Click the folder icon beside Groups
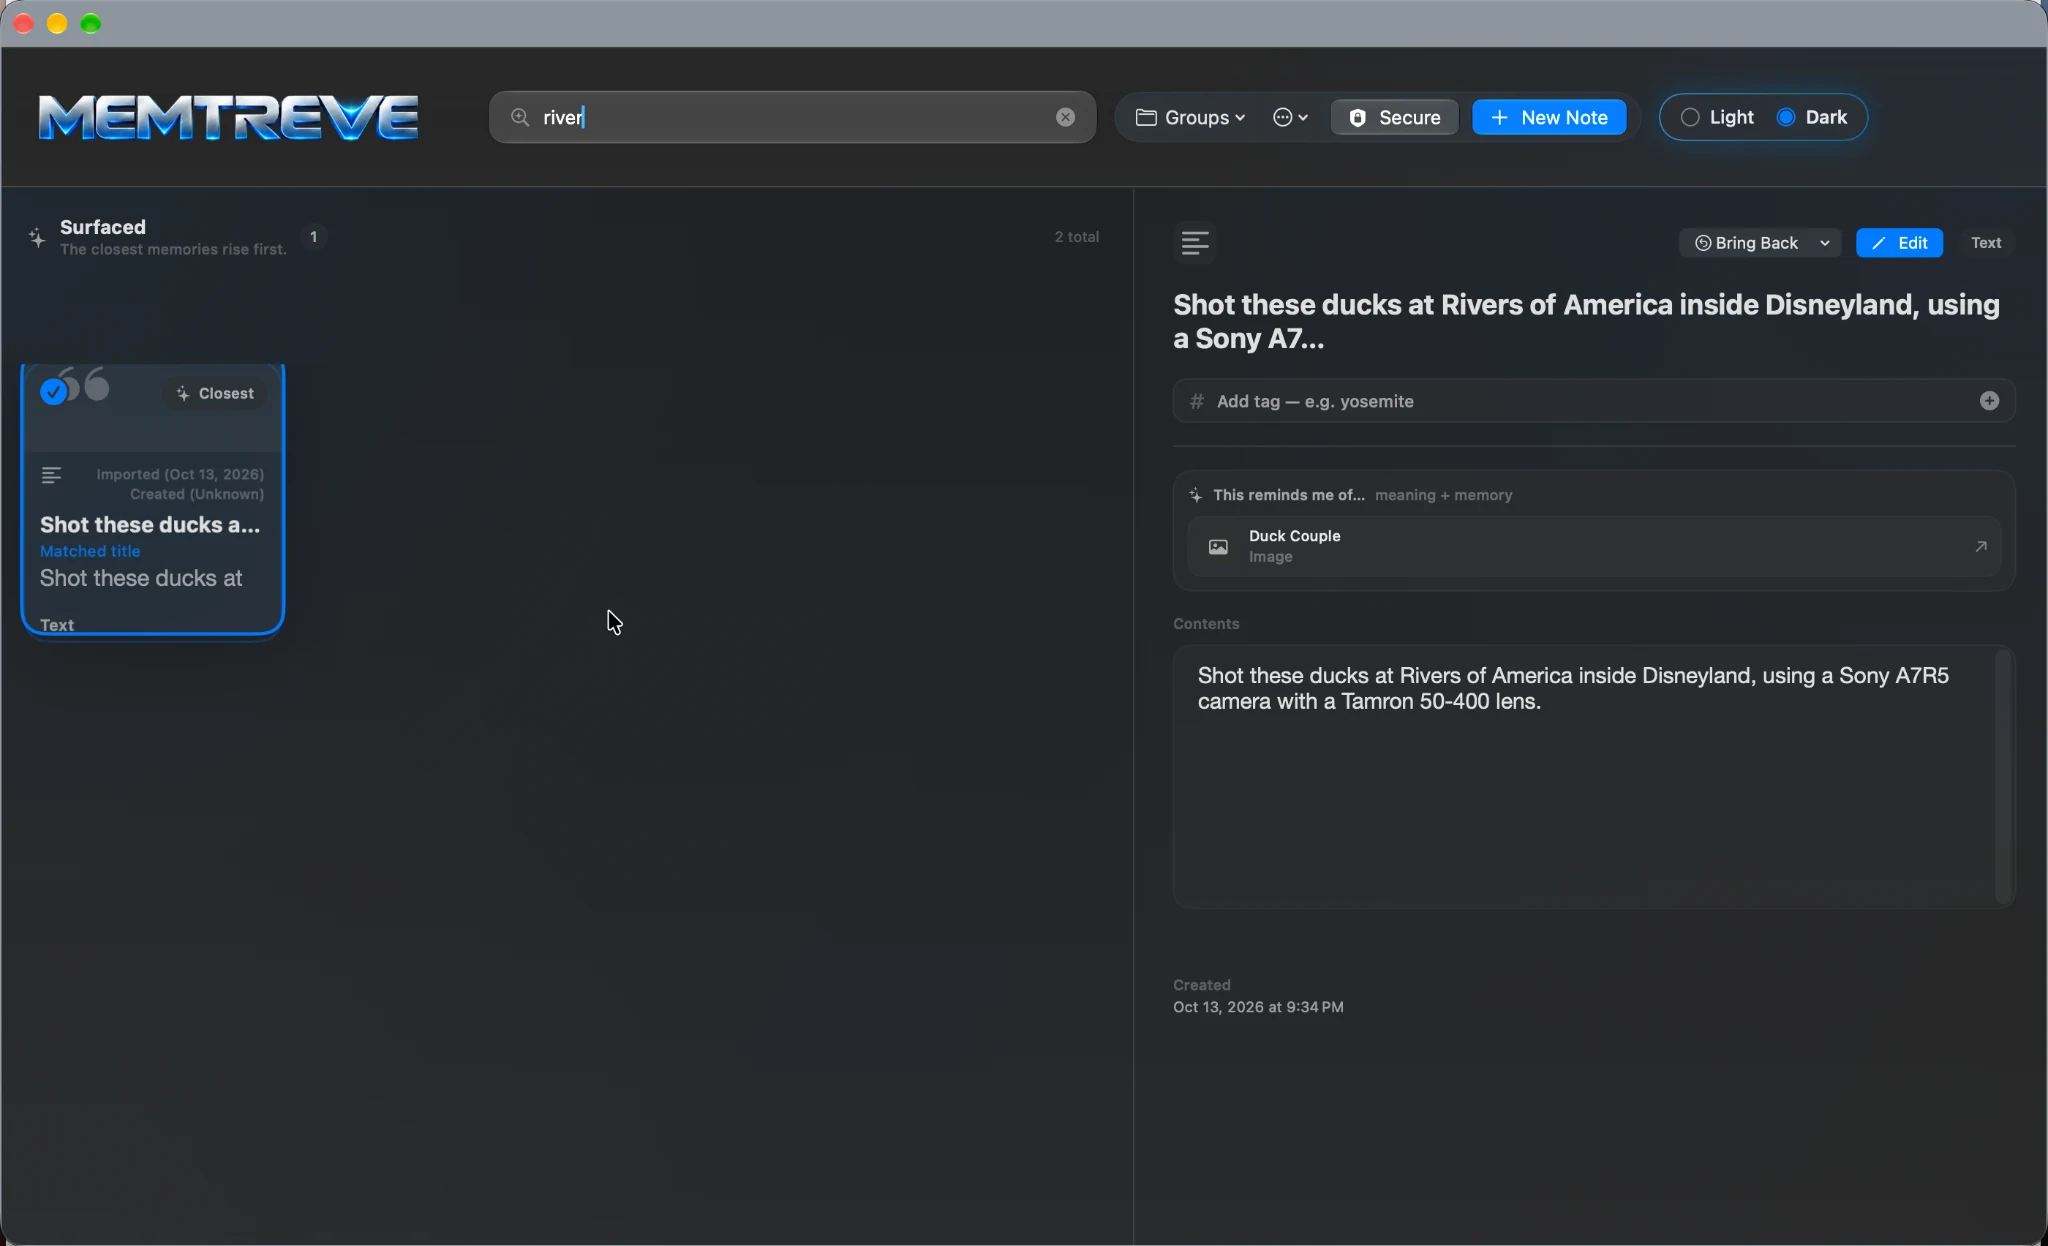This screenshot has width=2048, height=1246. (1146, 117)
